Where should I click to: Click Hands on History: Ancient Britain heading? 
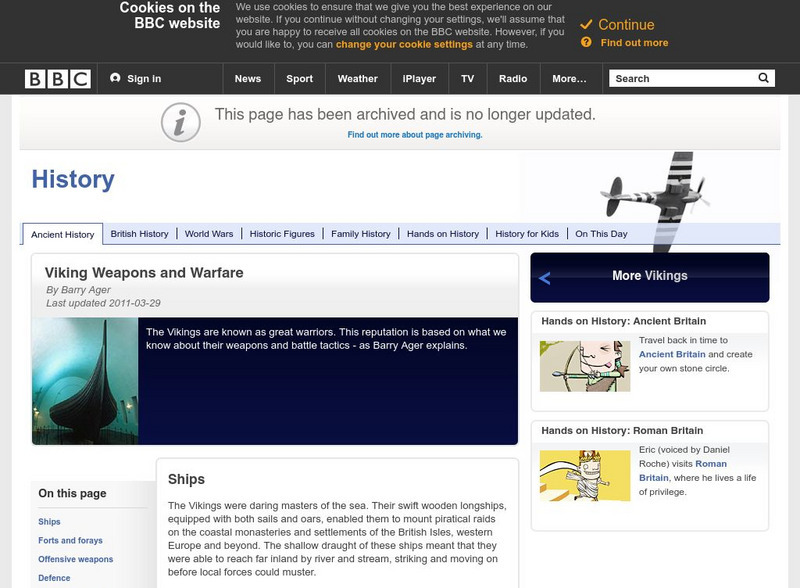click(623, 321)
